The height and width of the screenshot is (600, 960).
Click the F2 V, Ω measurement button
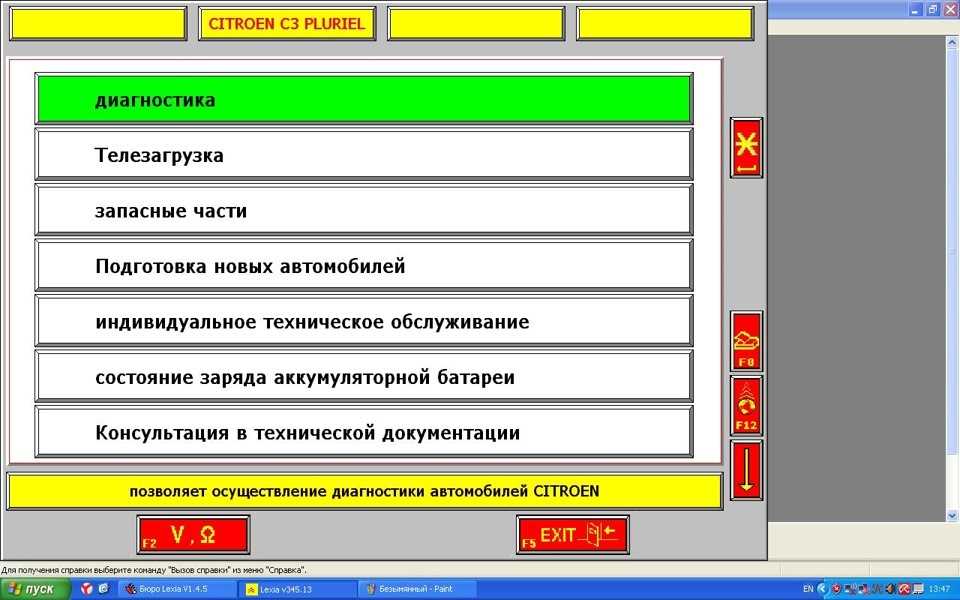[193, 535]
